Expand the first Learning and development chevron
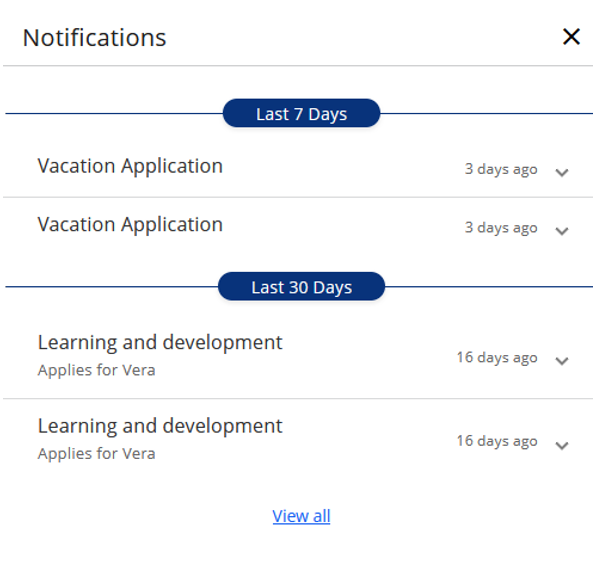The image size is (601, 561). [562, 361]
